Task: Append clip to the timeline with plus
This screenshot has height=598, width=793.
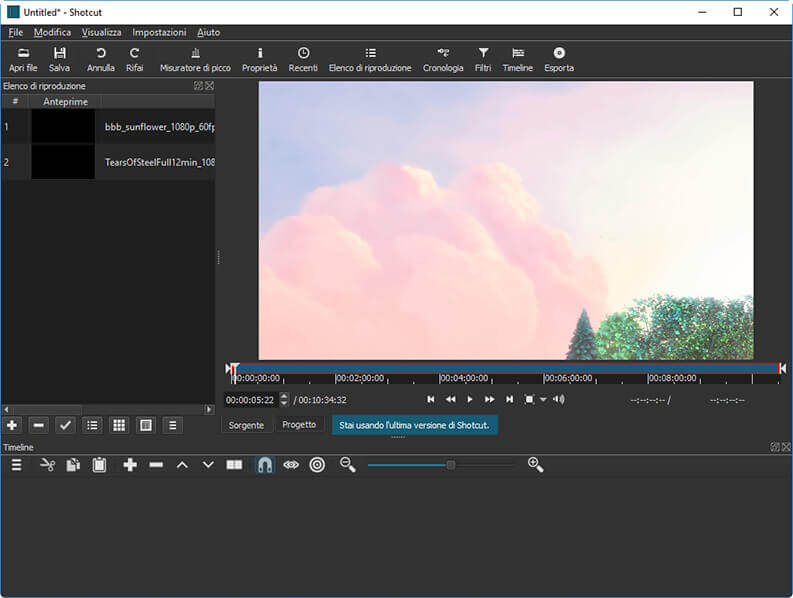Action: (130, 465)
